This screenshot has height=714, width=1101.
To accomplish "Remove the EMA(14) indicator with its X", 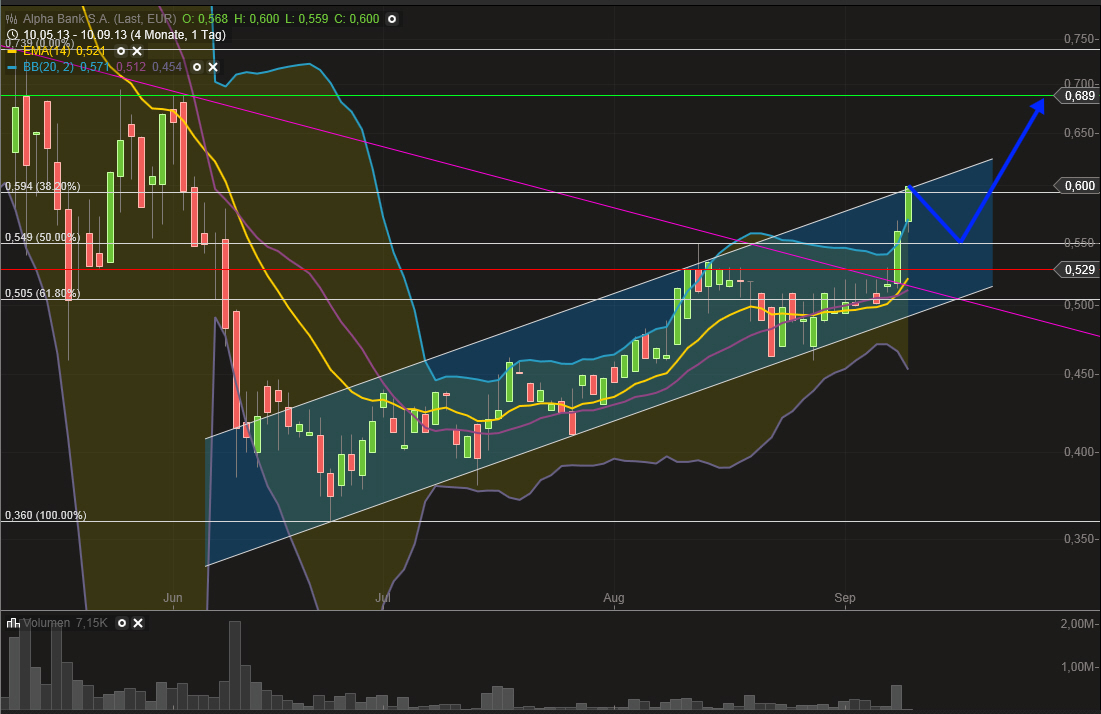I will point(137,51).
